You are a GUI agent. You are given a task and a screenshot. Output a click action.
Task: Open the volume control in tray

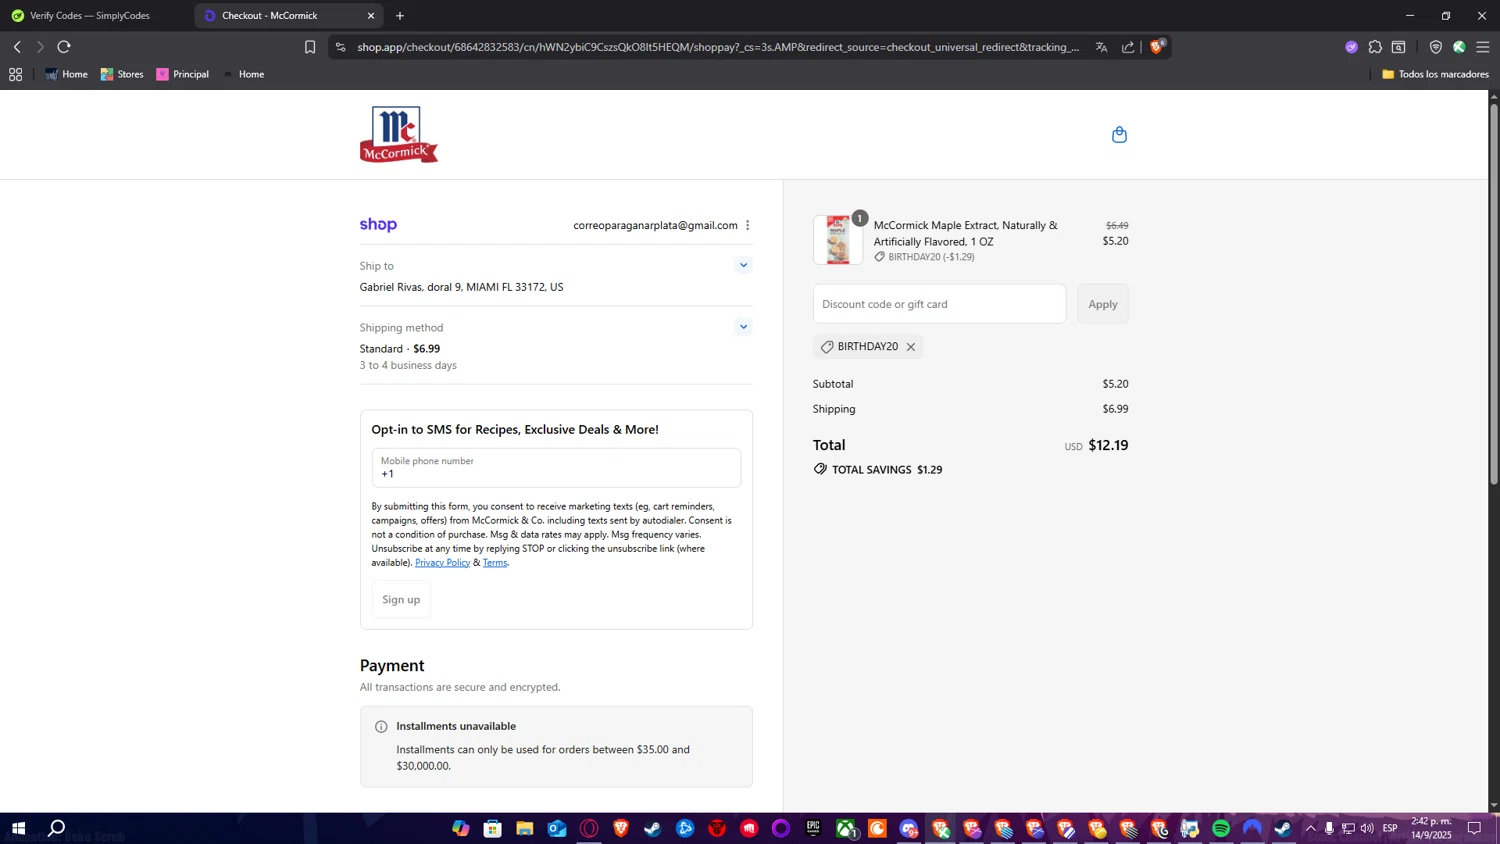[x=1367, y=828]
